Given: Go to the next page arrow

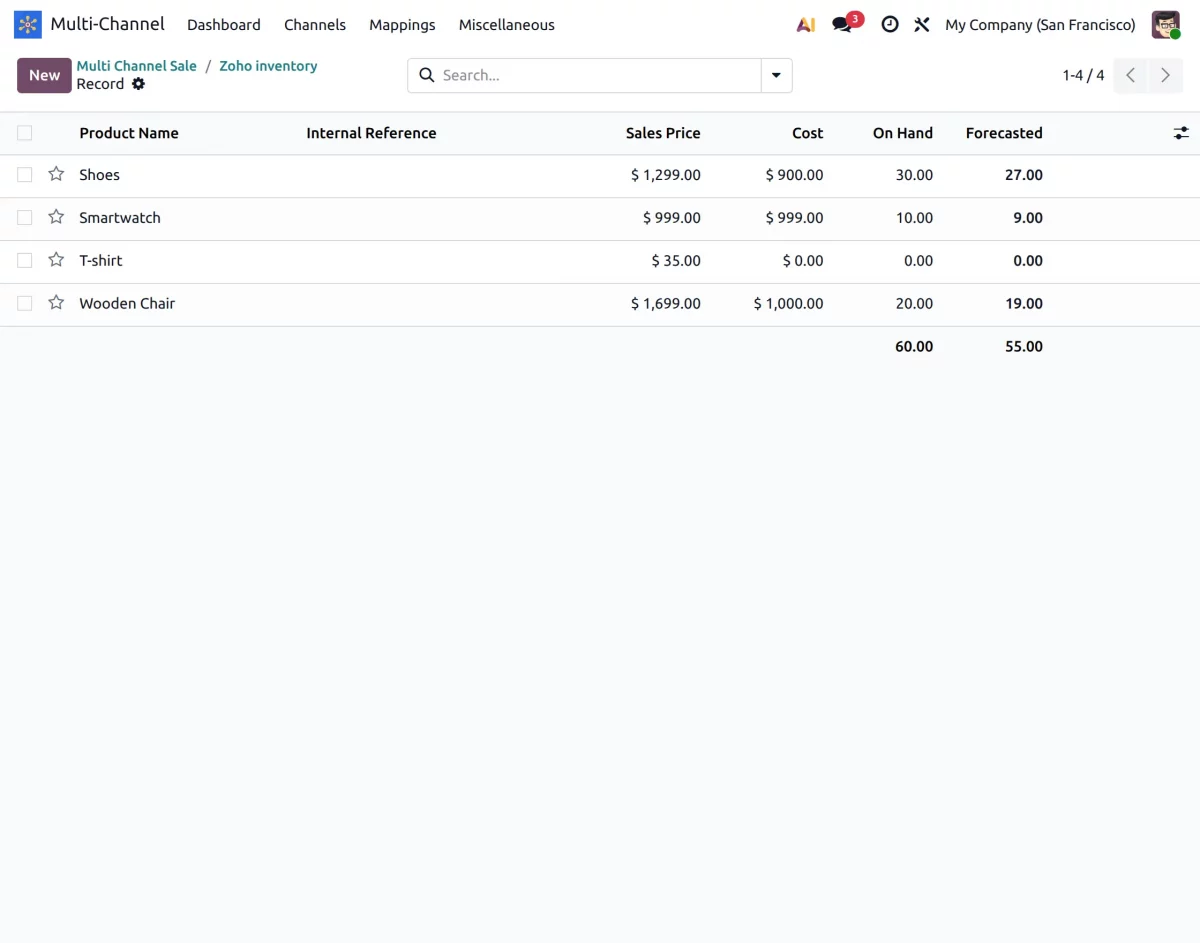Looking at the screenshot, I should pos(1165,75).
